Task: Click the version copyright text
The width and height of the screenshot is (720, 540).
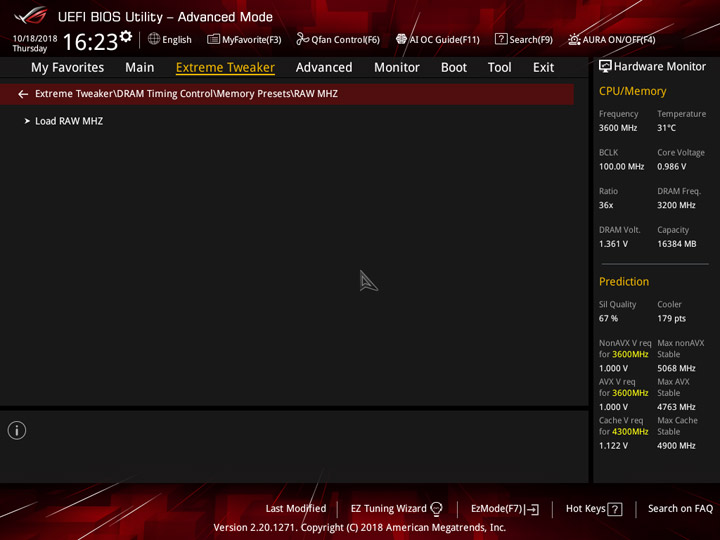Action: tap(360, 527)
